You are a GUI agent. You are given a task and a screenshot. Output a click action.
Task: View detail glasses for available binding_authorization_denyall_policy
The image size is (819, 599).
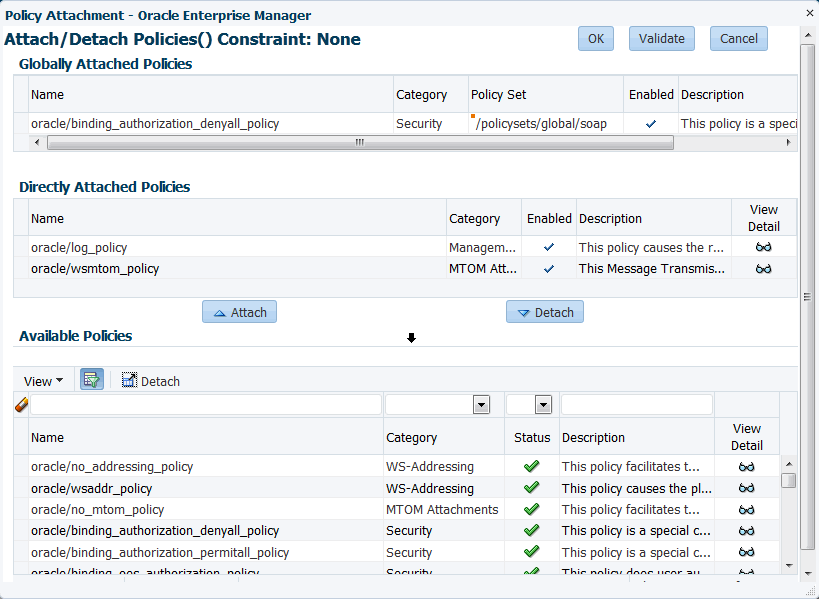(x=746, y=531)
